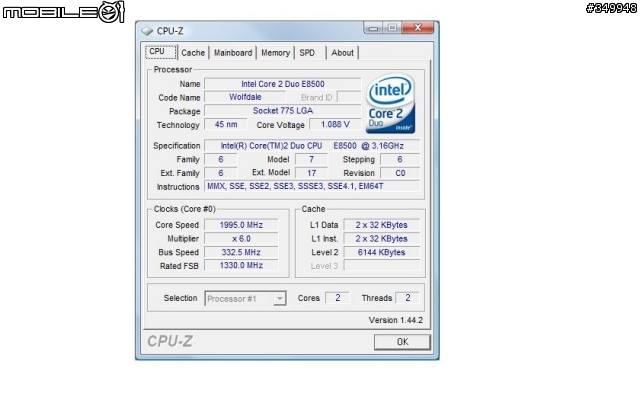
Task: Click the Cores value 2
Action: point(337,298)
